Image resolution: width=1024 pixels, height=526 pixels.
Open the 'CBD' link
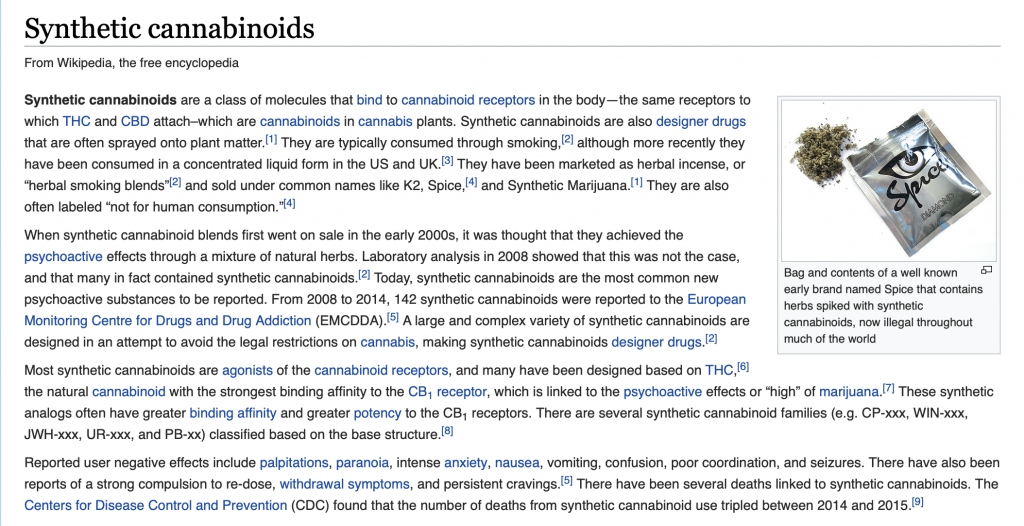135,122
